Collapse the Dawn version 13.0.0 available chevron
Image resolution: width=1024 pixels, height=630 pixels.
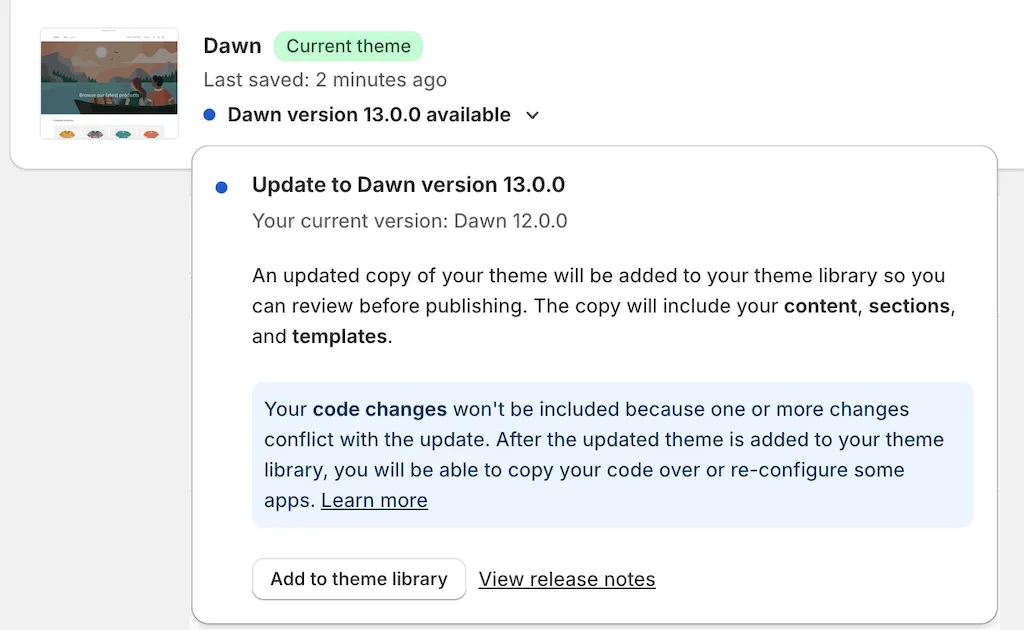(x=532, y=116)
